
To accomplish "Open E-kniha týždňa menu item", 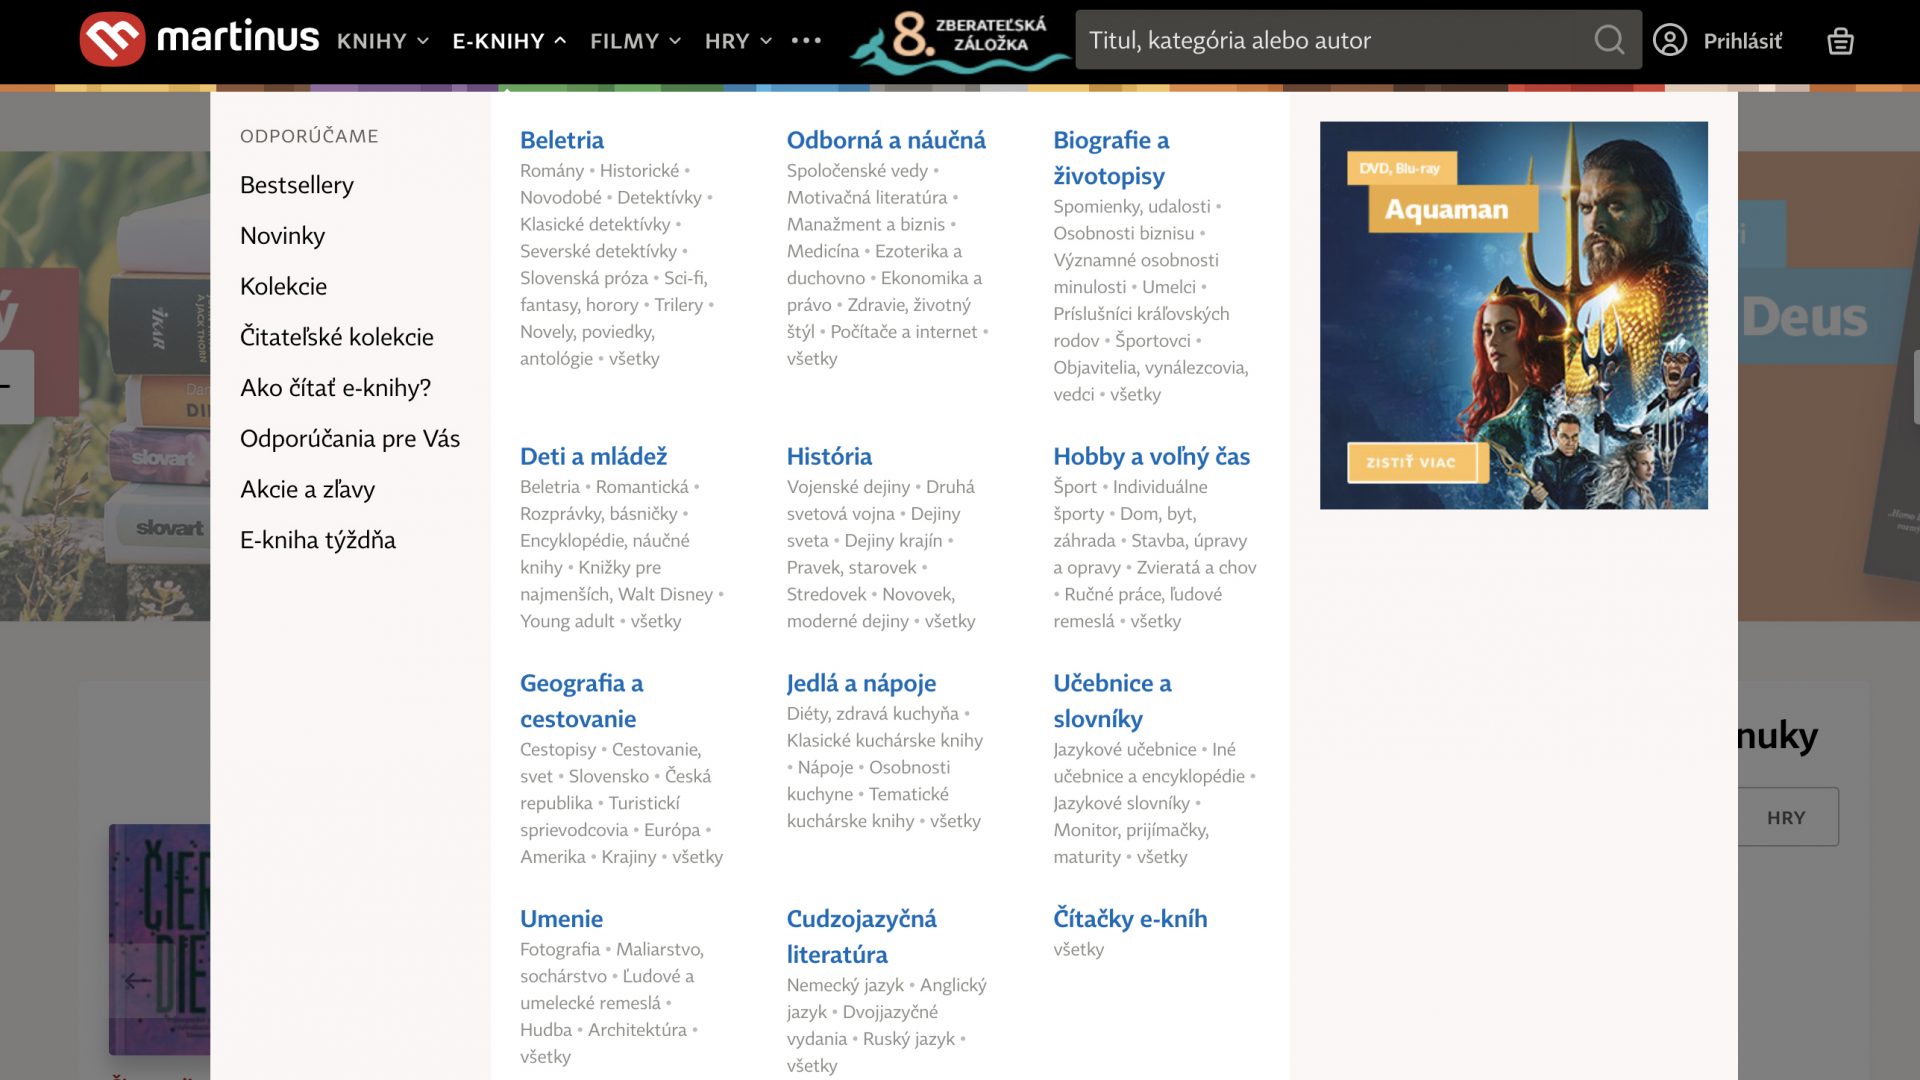I will (x=318, y=540).
